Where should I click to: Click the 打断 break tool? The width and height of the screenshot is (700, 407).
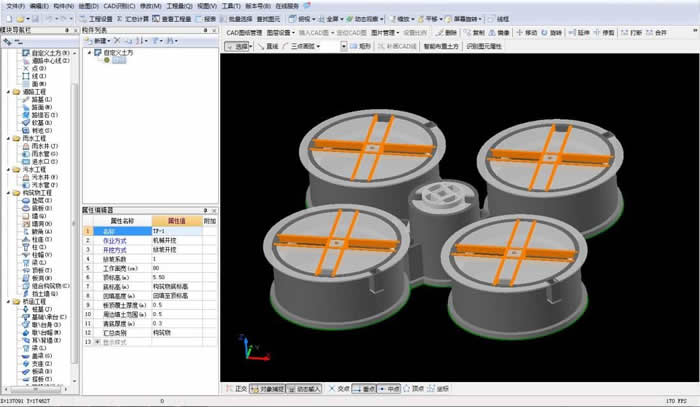pyautogui.click(x=631, y=33)
